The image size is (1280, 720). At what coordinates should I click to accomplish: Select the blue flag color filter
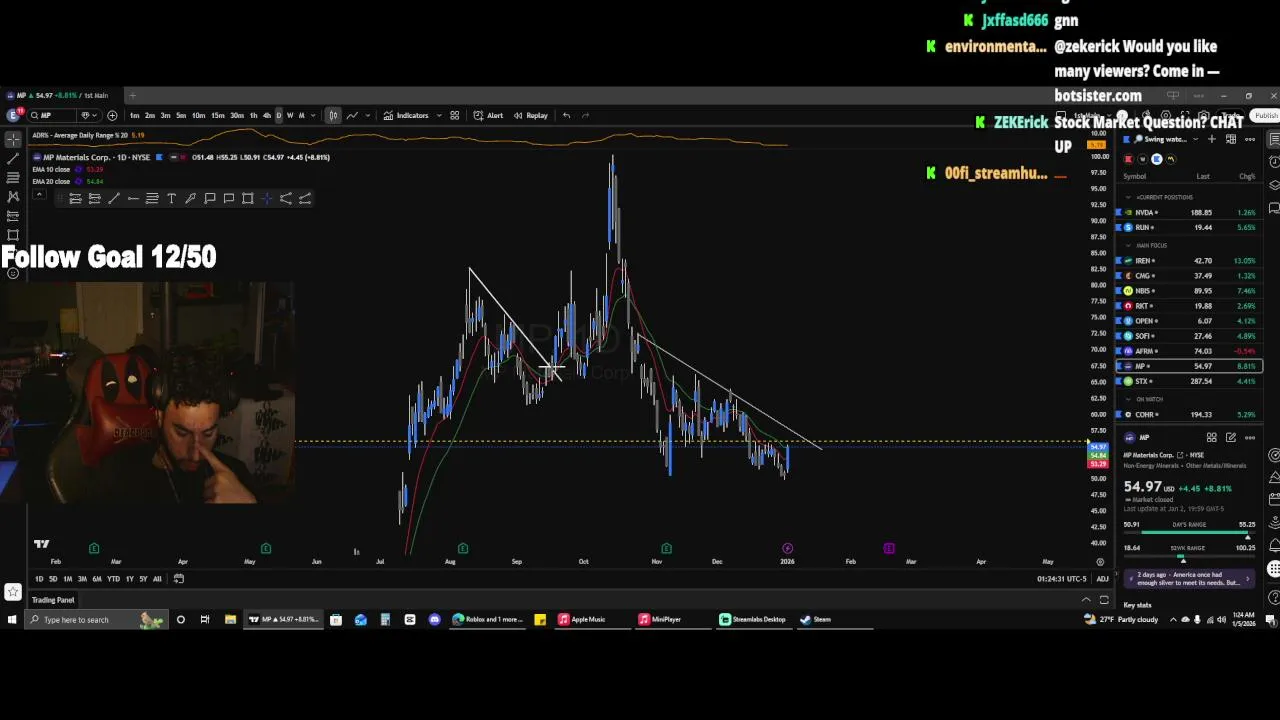click(x=1157, y=159)
